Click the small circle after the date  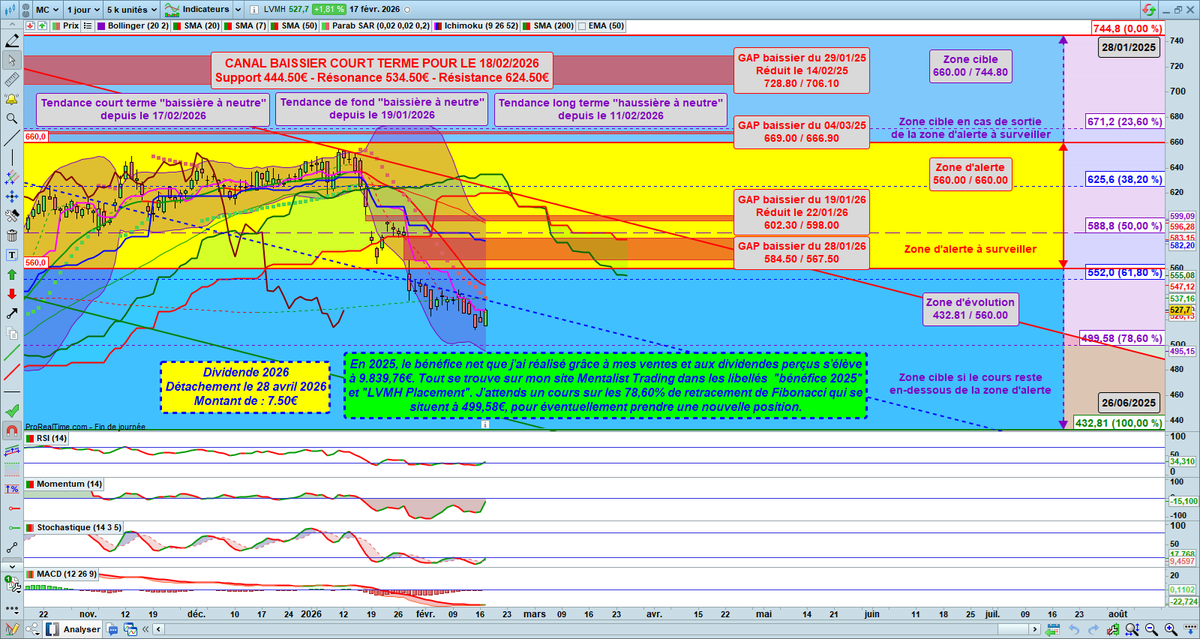point(407,10)
